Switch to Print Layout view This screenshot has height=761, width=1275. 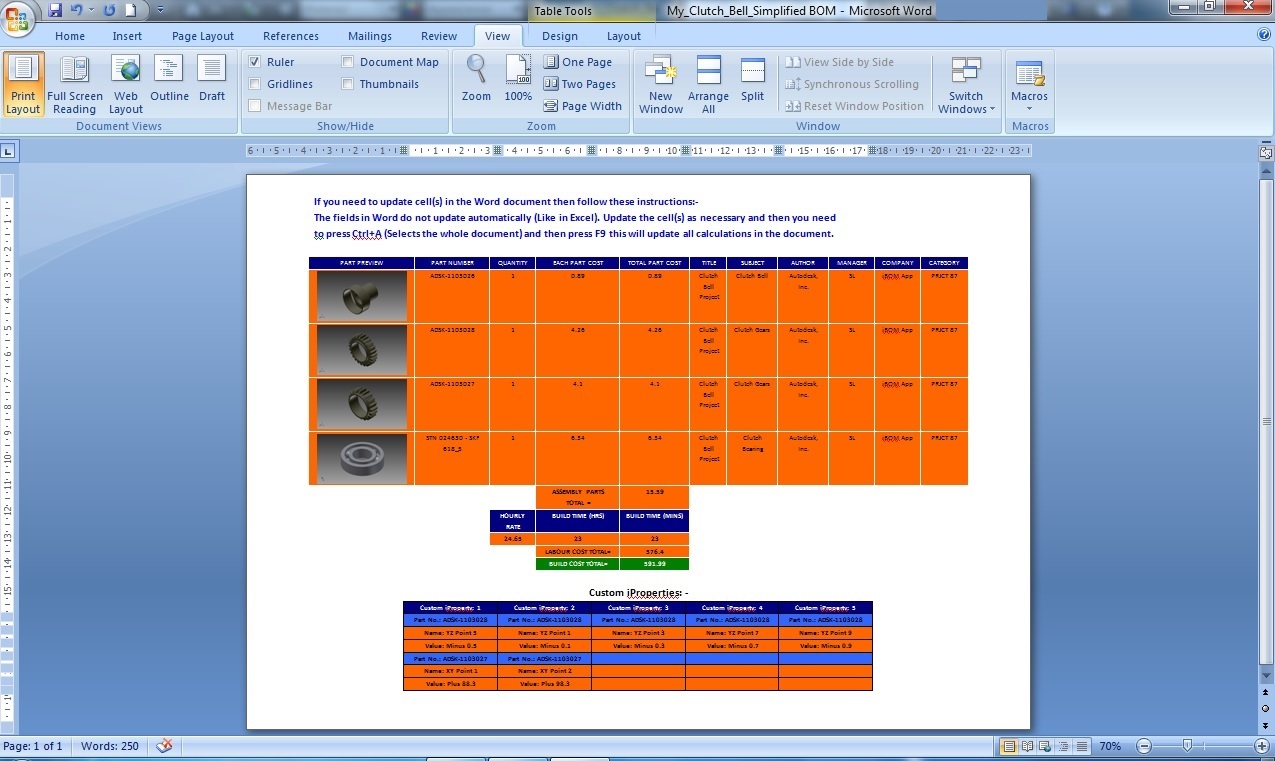(23, 85)
